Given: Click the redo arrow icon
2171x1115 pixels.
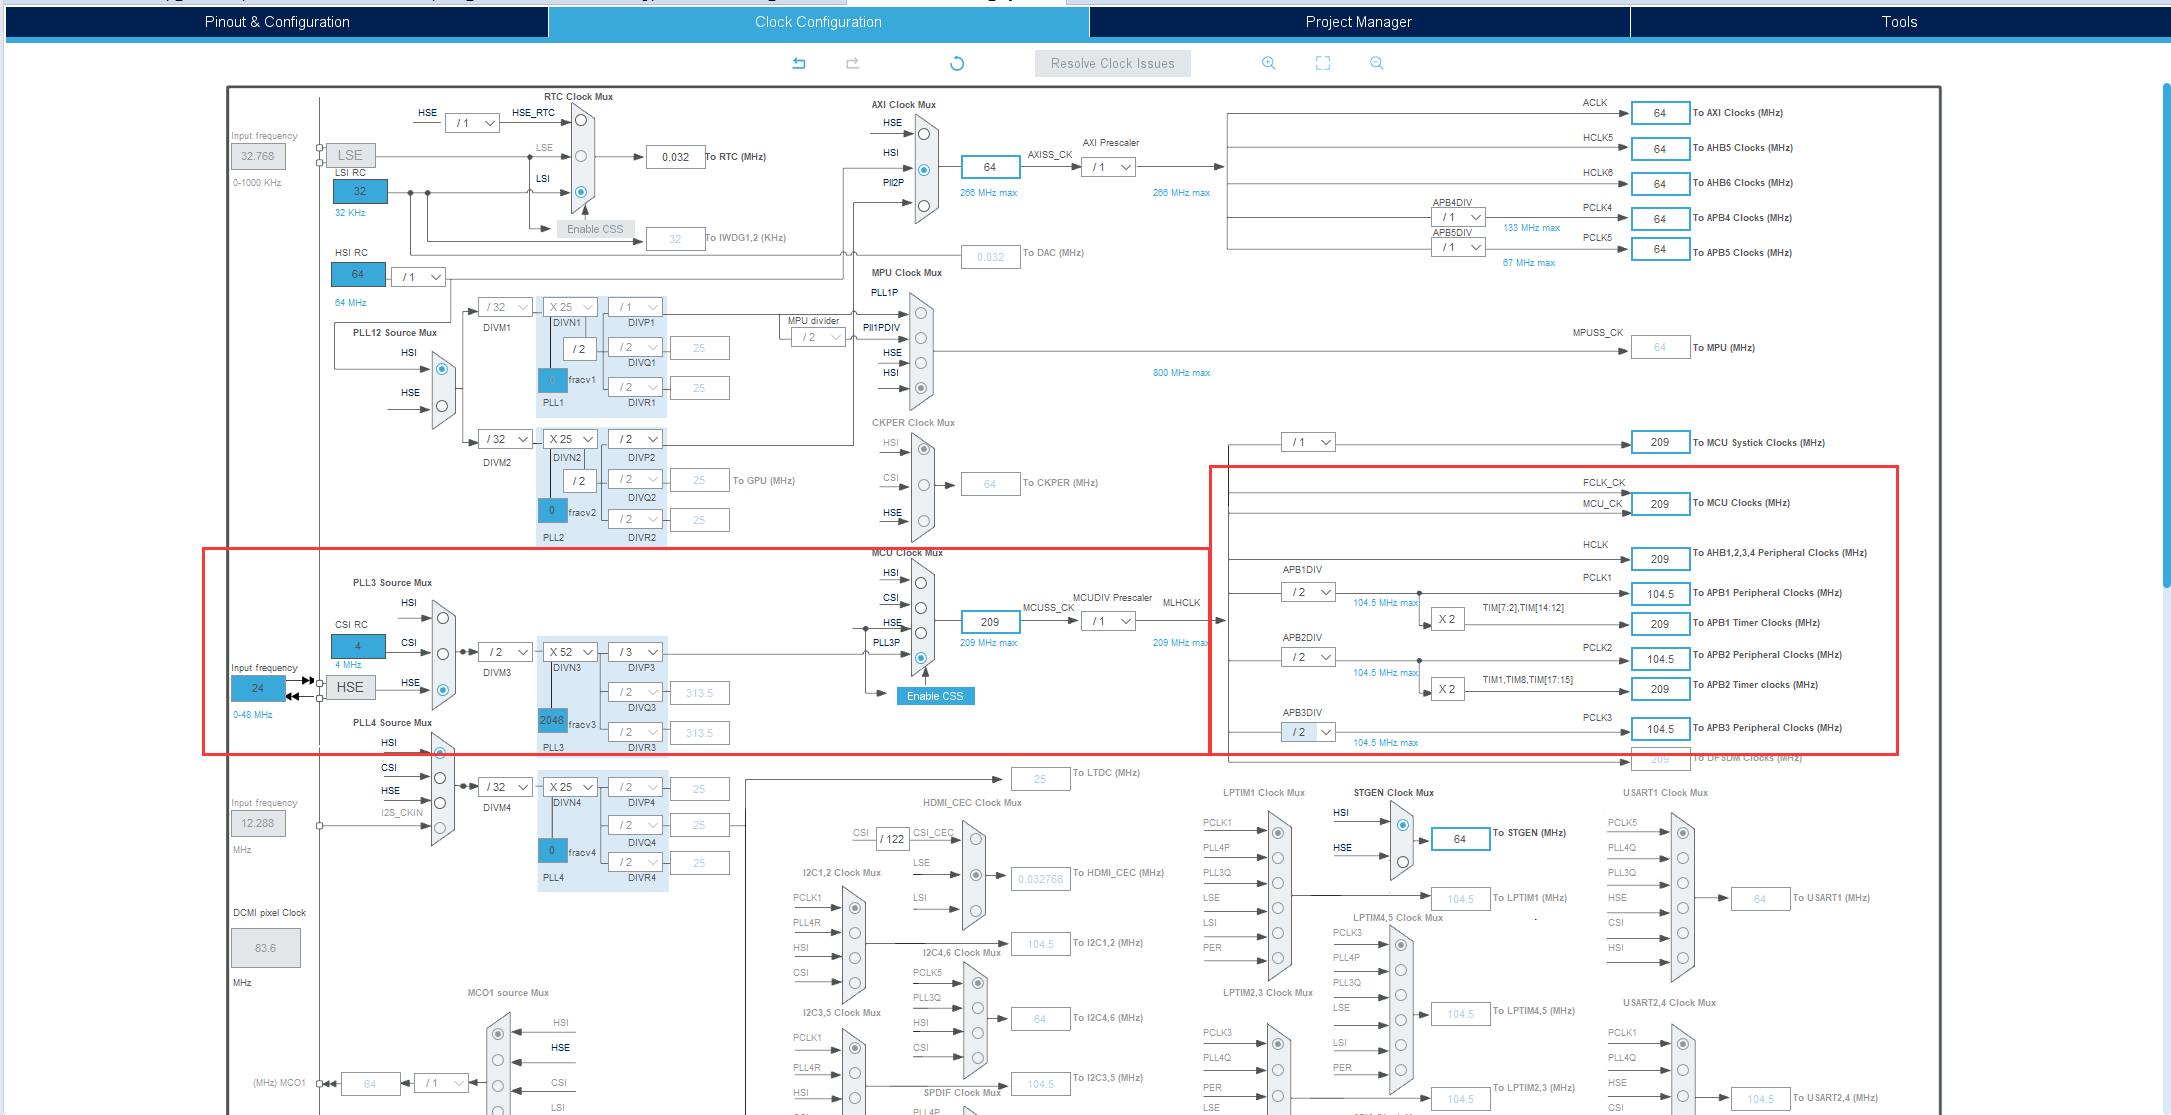Looking at the screenshot, I should 852,63.
